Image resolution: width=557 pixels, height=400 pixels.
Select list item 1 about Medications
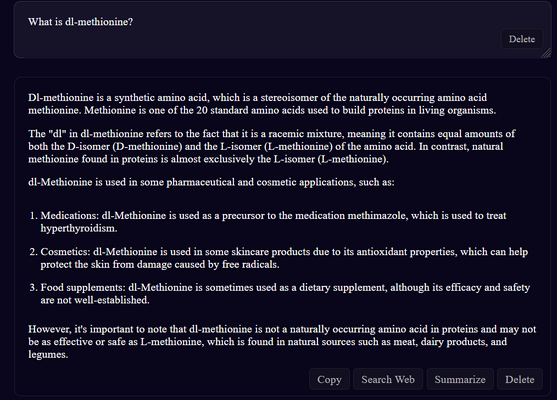(273, 222)
